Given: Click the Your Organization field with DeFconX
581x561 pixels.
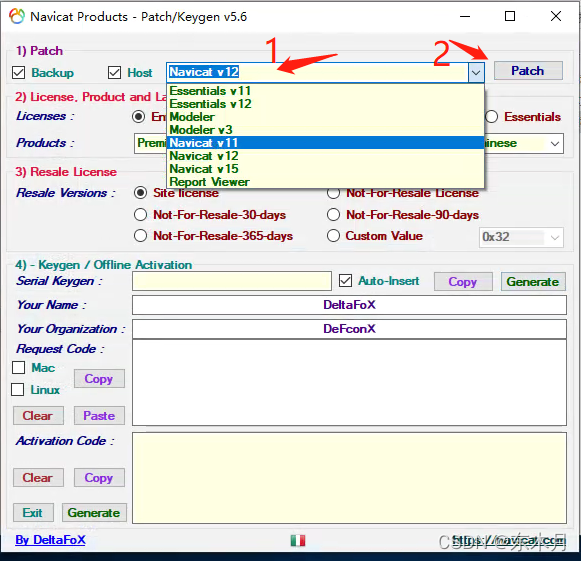Looking at the screenshot, I should [x=349, y=329].
